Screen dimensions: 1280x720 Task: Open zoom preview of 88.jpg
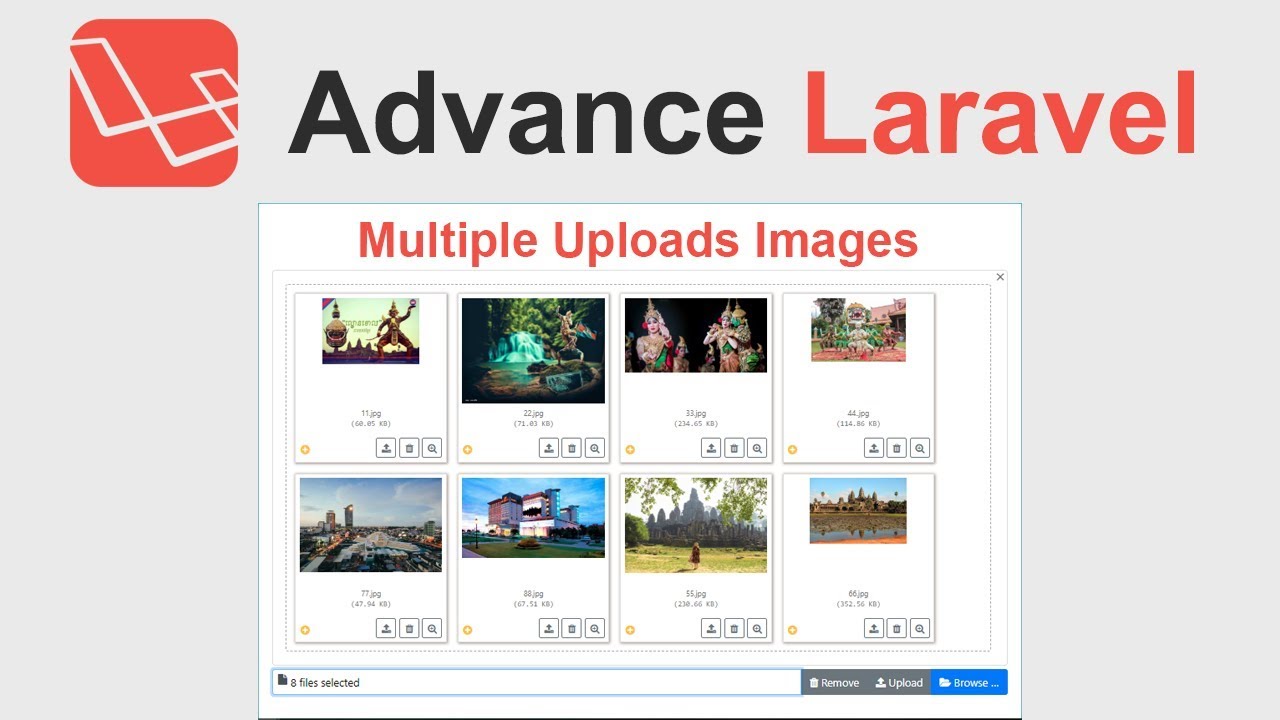point(594,629)
